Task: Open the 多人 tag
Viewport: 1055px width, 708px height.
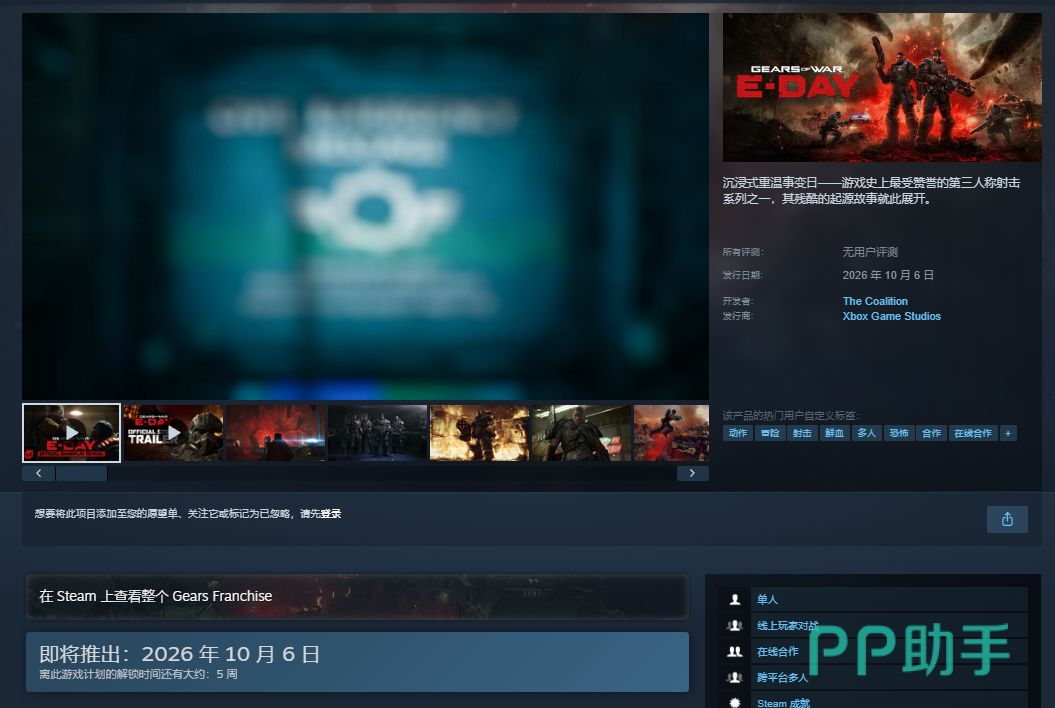Action: click(x=867, y=433)
